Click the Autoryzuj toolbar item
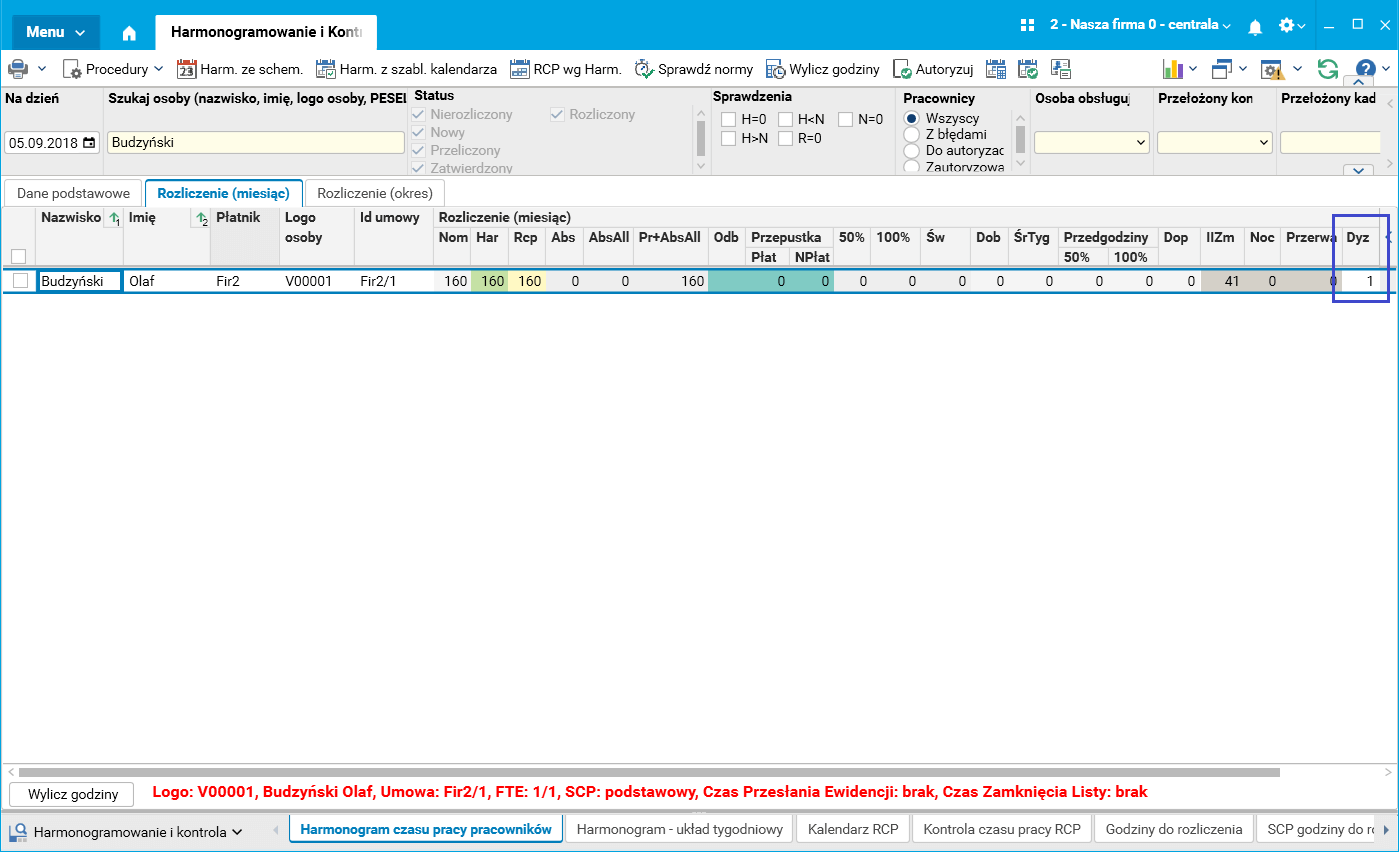 point(933,69)
